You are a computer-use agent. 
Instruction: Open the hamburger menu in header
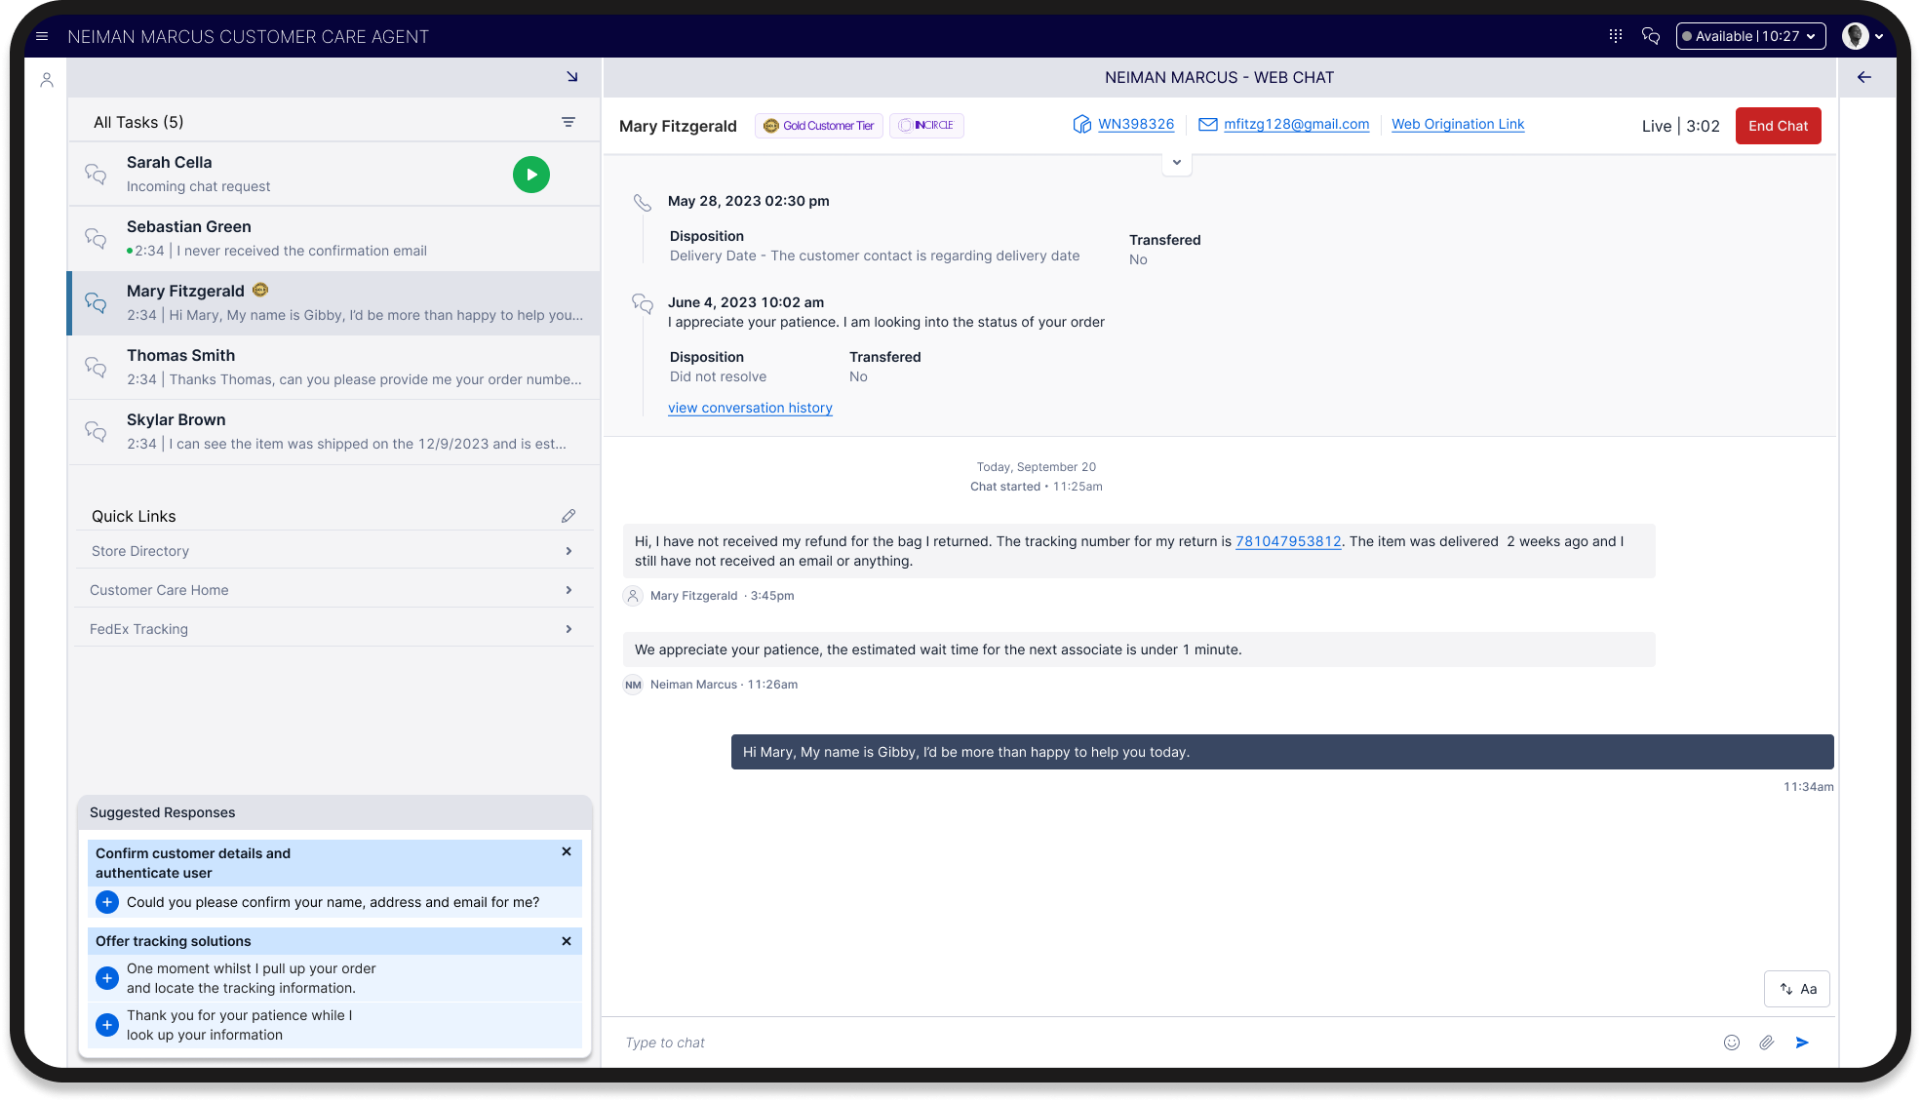coord(42,37)
